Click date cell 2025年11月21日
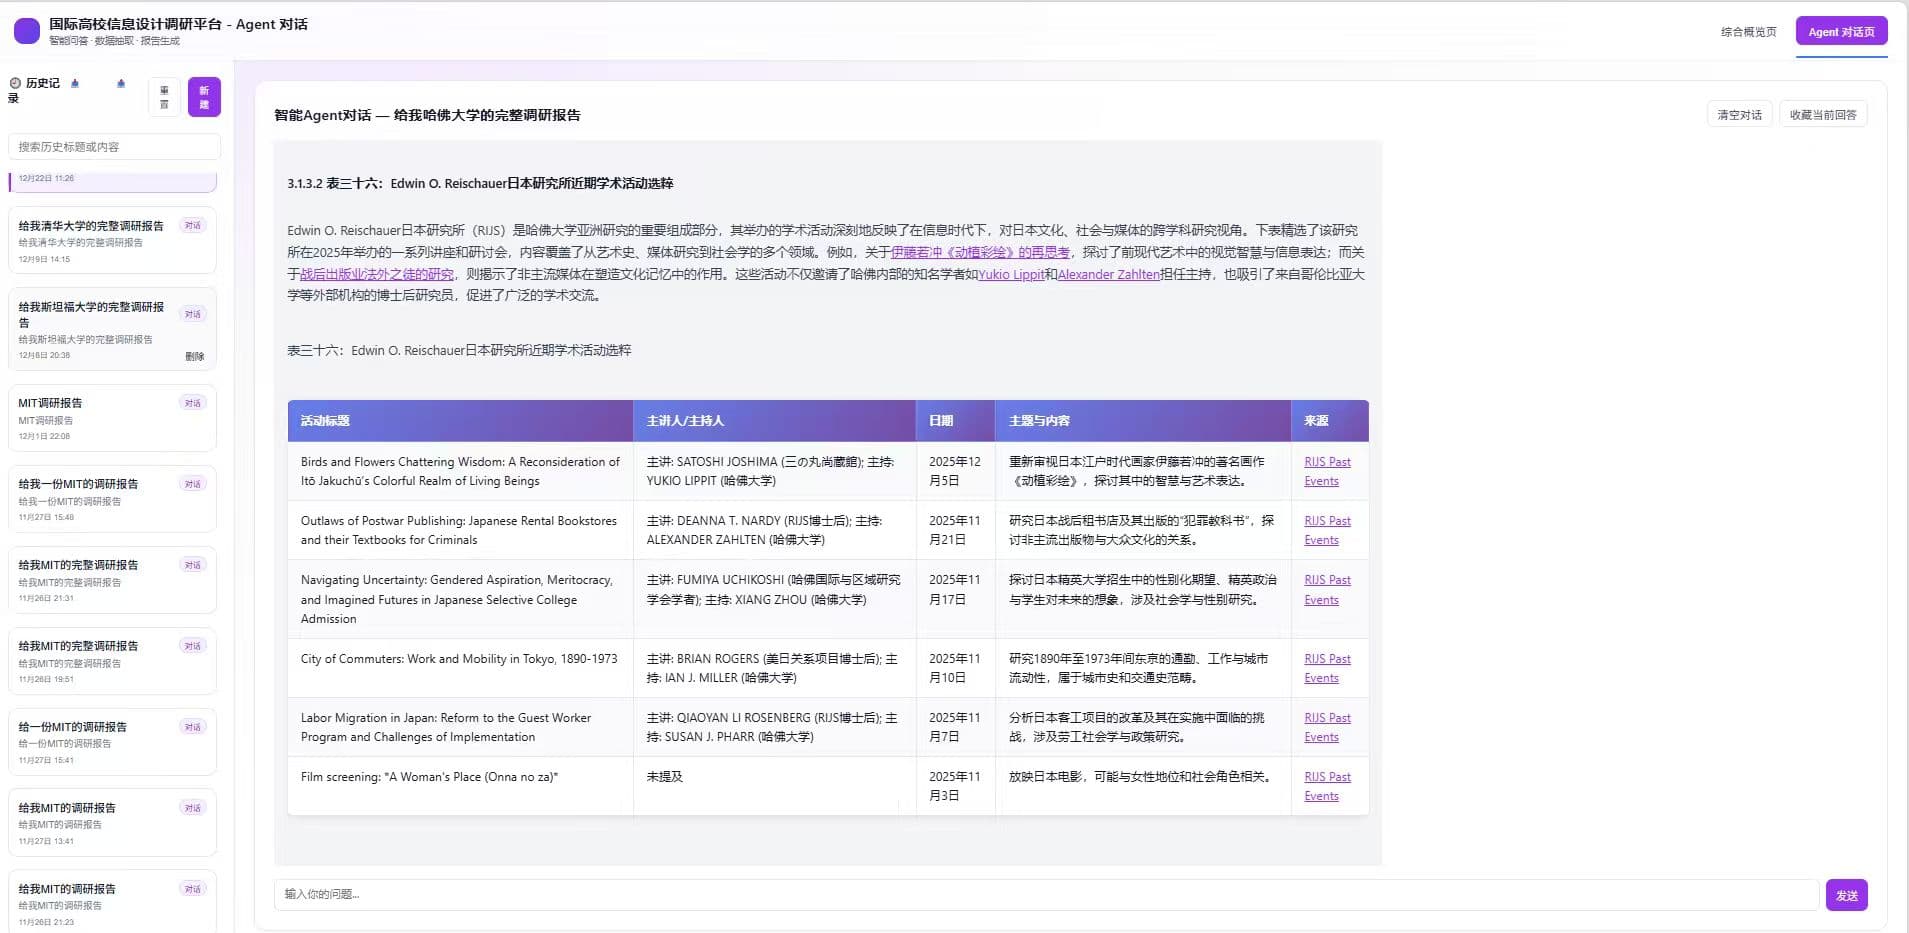 pos(955,530)
